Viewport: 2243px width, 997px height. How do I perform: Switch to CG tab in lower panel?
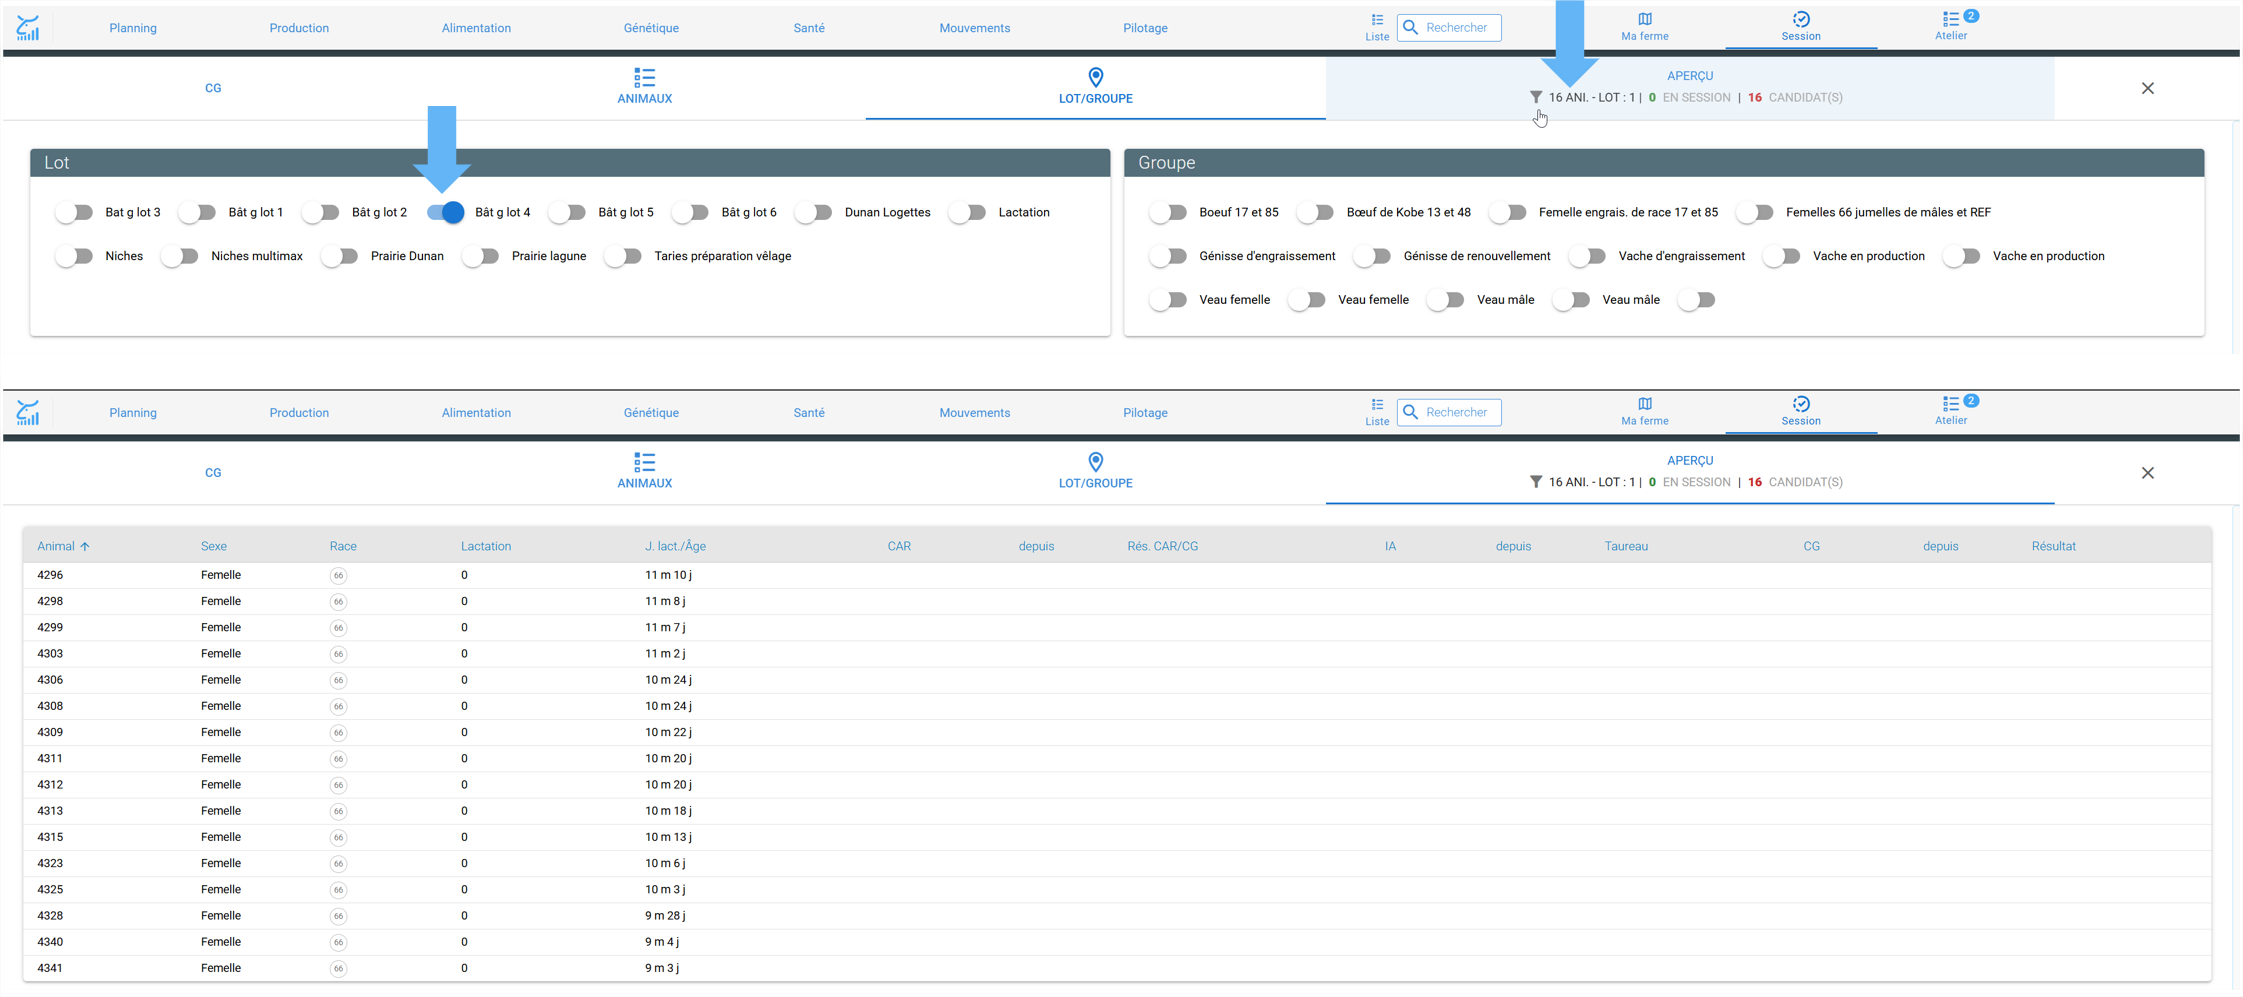click(213, 473)
